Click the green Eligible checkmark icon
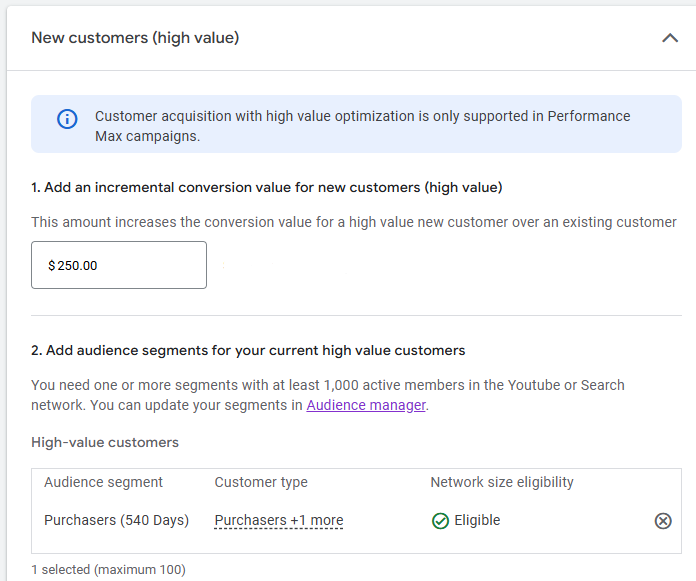The image size is (696, 581). pyautogui.click(x=440, y=521)
